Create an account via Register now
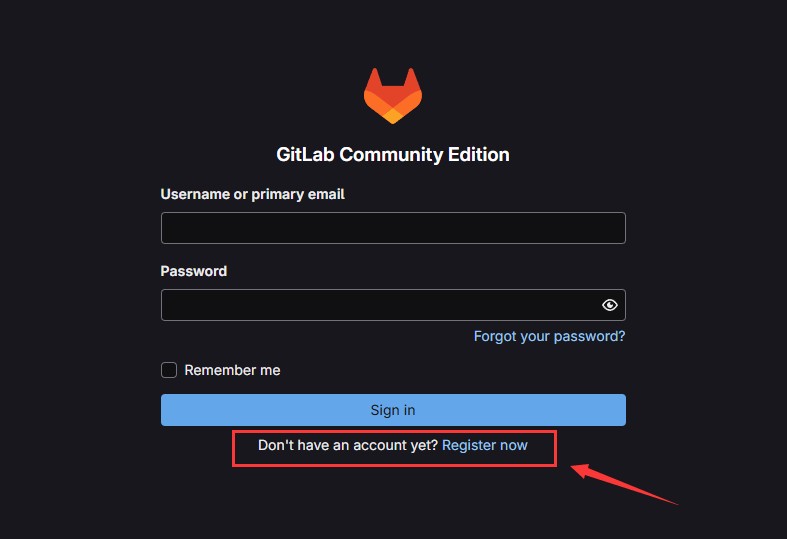The width and height of the screenshot is (787, 539). [484, 445]
